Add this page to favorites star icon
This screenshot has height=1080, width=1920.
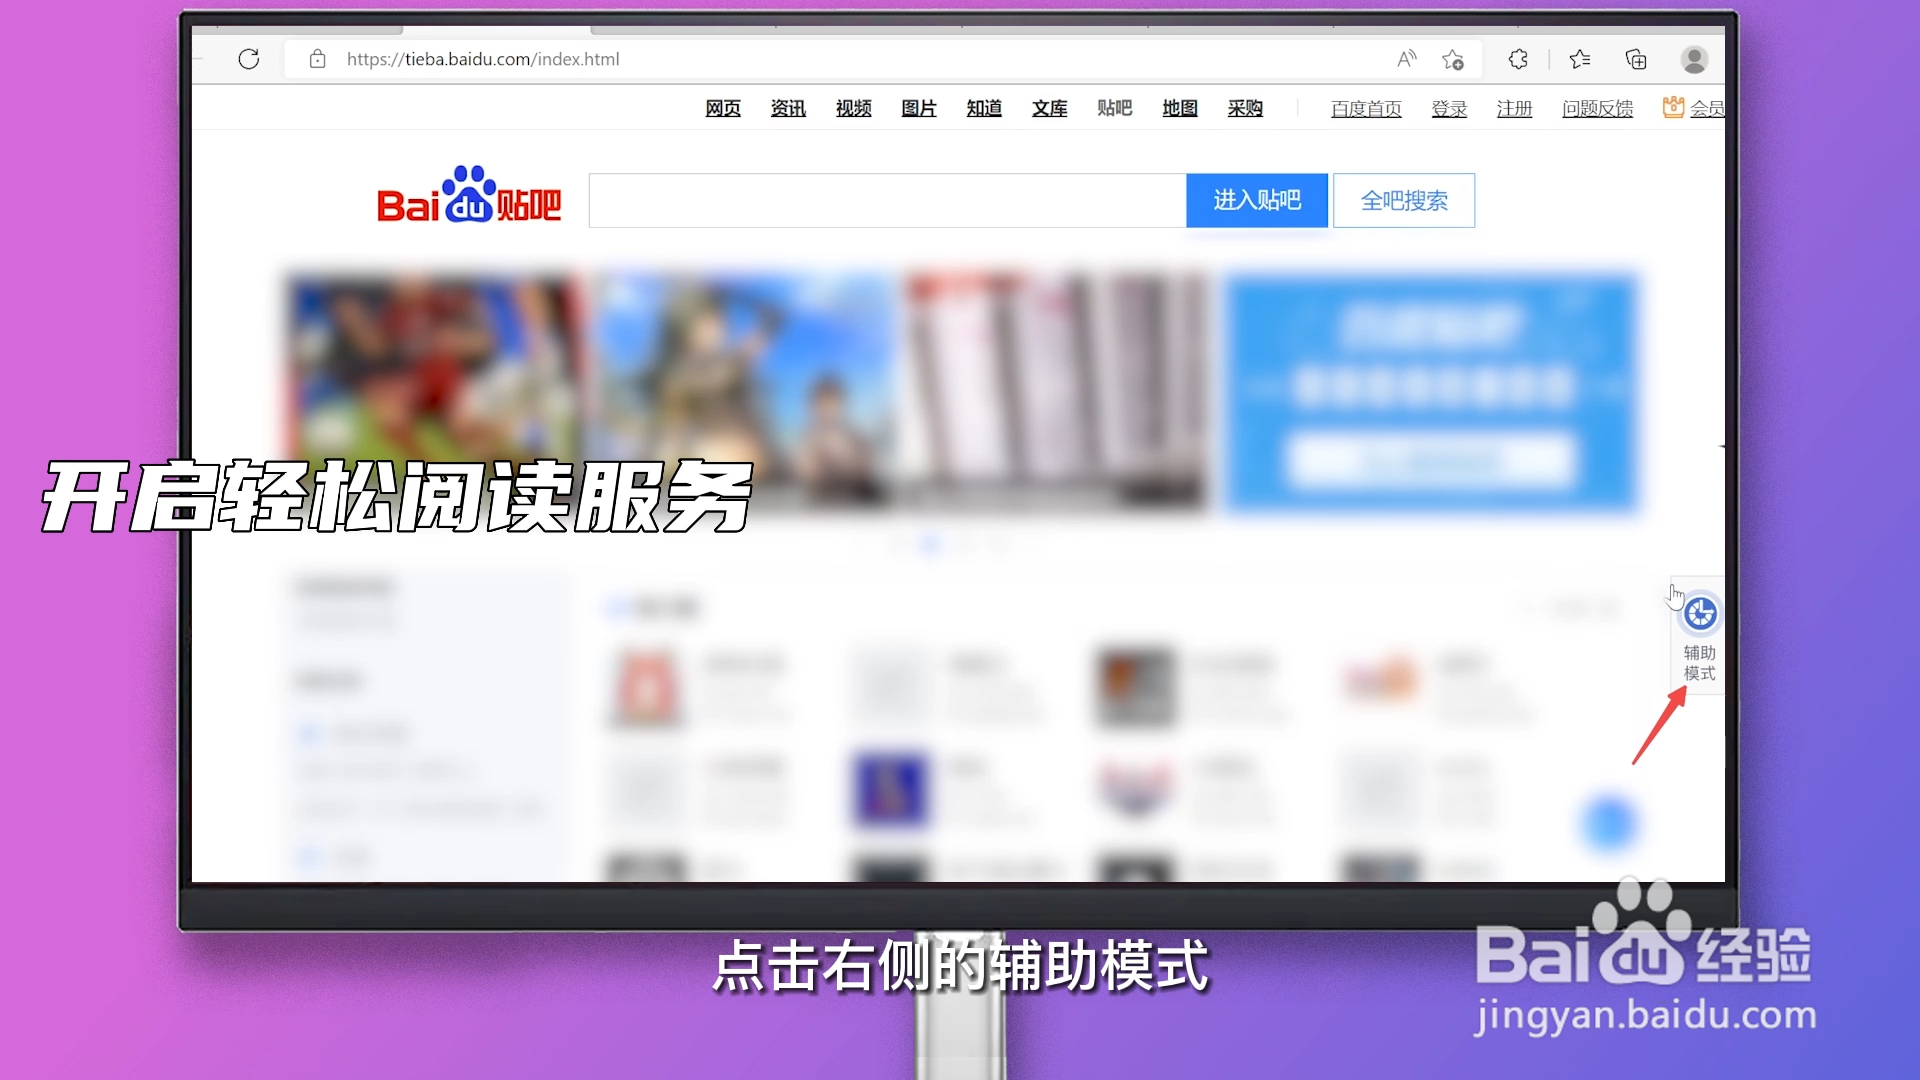point(1453,60)
